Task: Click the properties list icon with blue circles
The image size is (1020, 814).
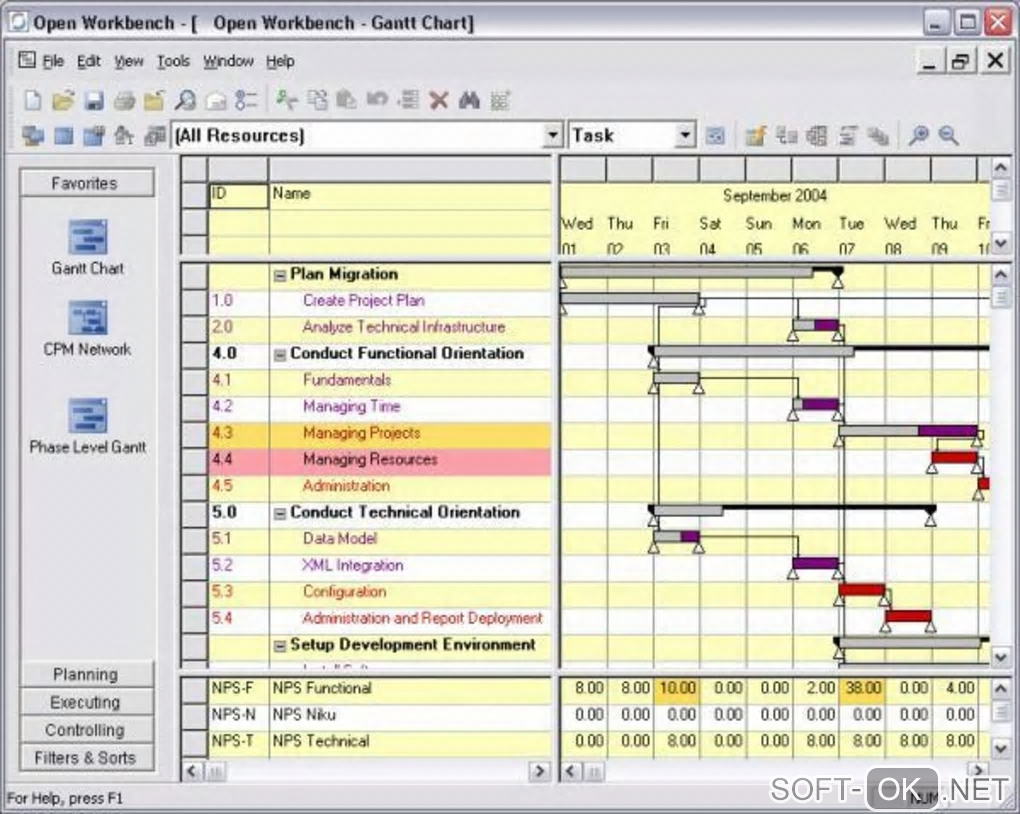Action: (246, 100)
